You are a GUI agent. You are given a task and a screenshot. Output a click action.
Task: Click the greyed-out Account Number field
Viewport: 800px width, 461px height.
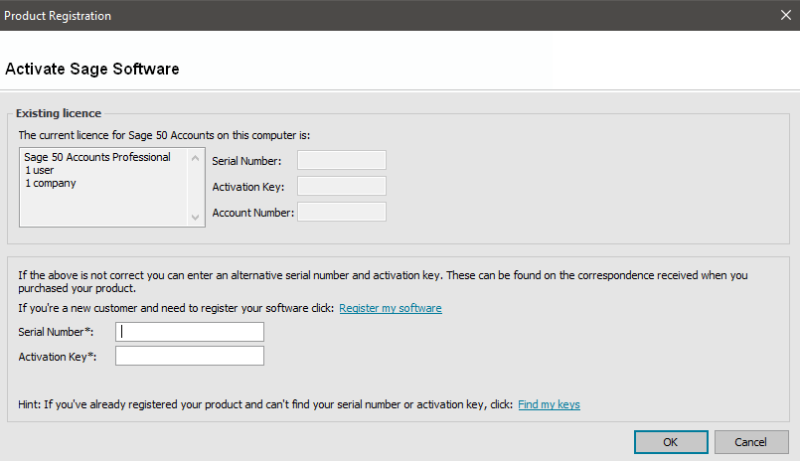coord(342,211)
